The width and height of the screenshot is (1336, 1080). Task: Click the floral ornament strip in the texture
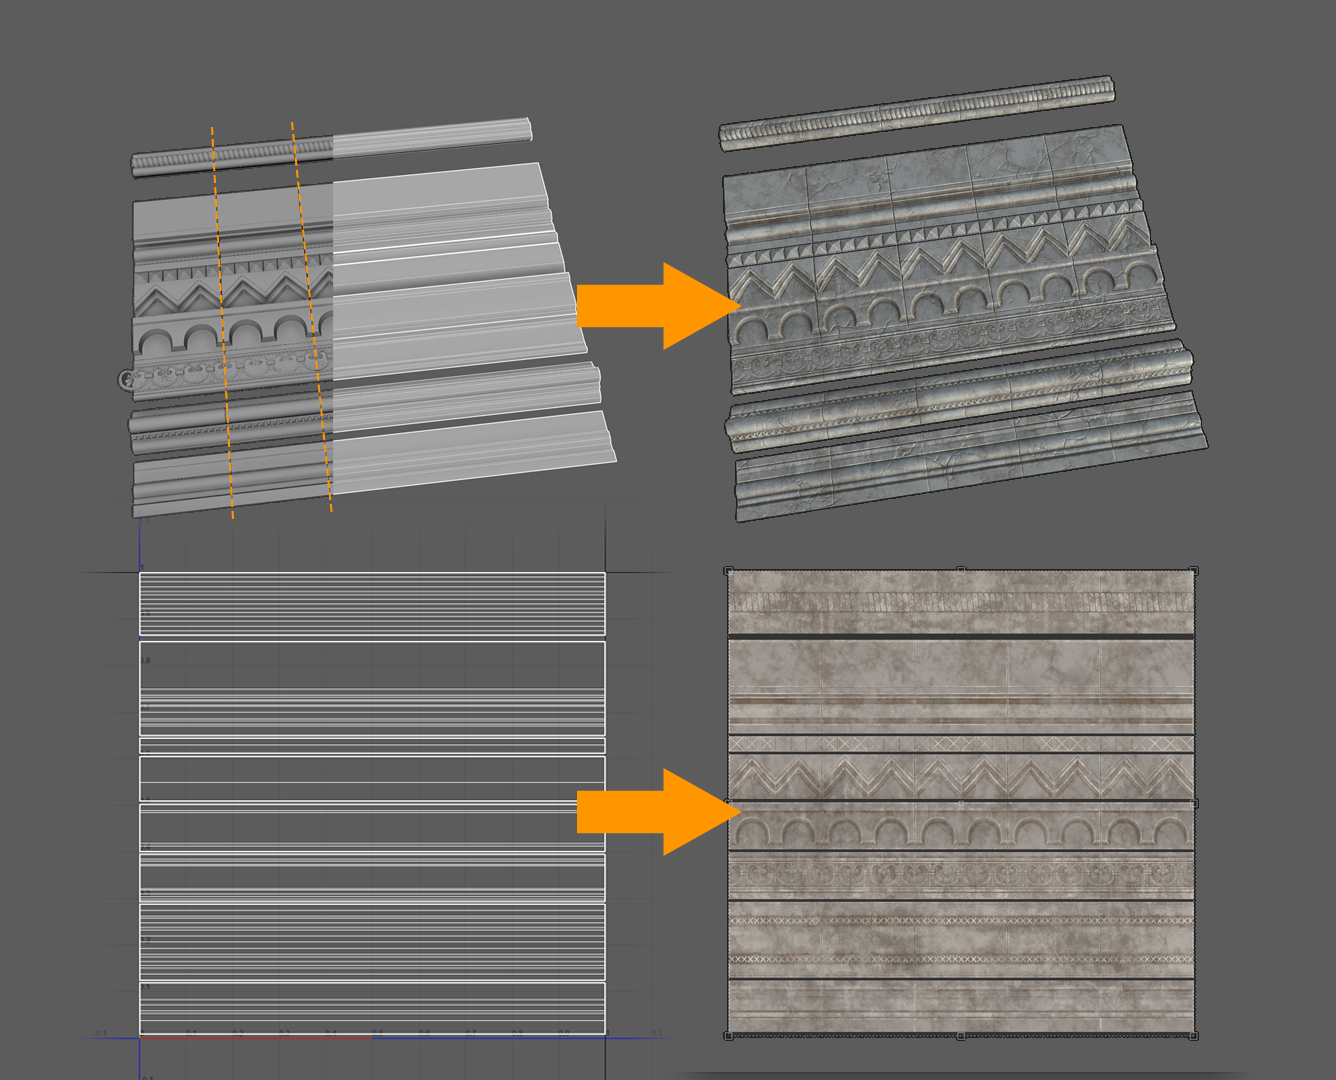point(961,876)
